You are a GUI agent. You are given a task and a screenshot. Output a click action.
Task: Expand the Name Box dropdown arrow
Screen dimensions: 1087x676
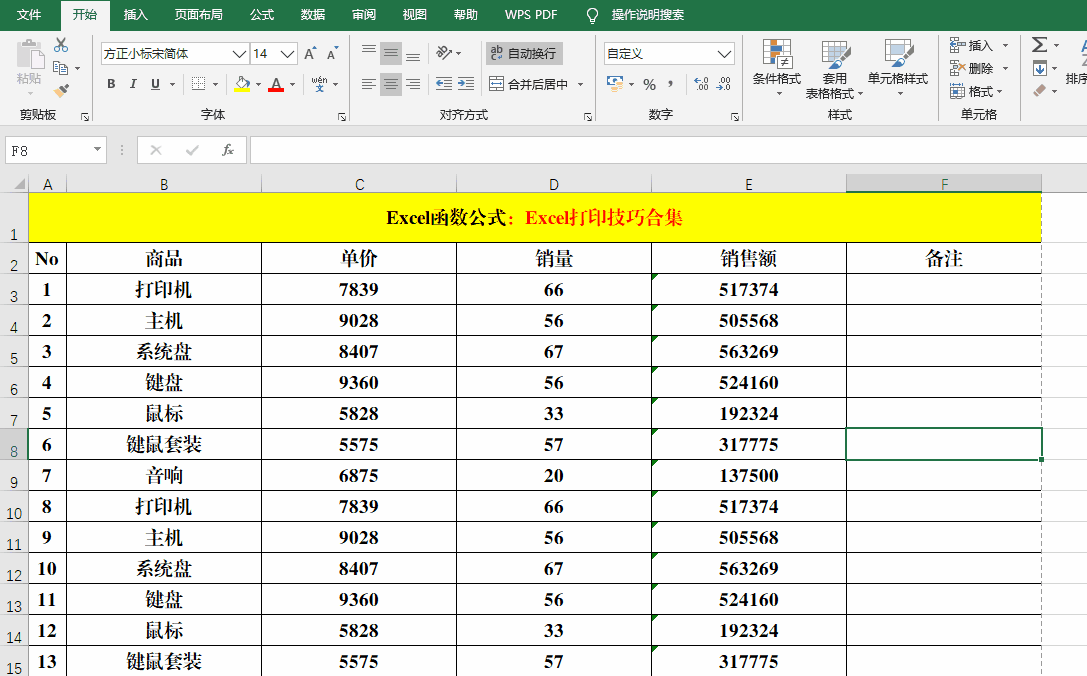click(97, 150)
